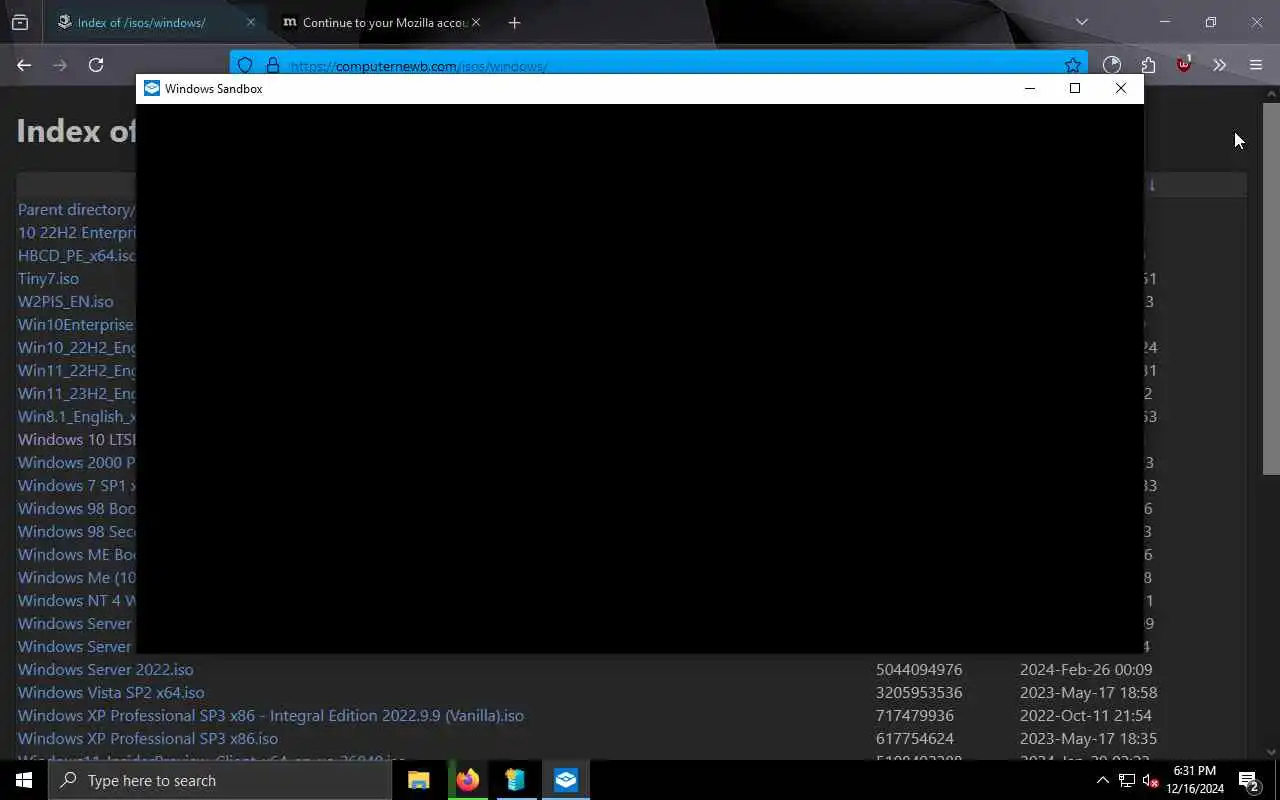This screenshot has width=1280, height=800.
Task: Select date 2023-May-17 18:35
Action: (x=1088, y=738)
